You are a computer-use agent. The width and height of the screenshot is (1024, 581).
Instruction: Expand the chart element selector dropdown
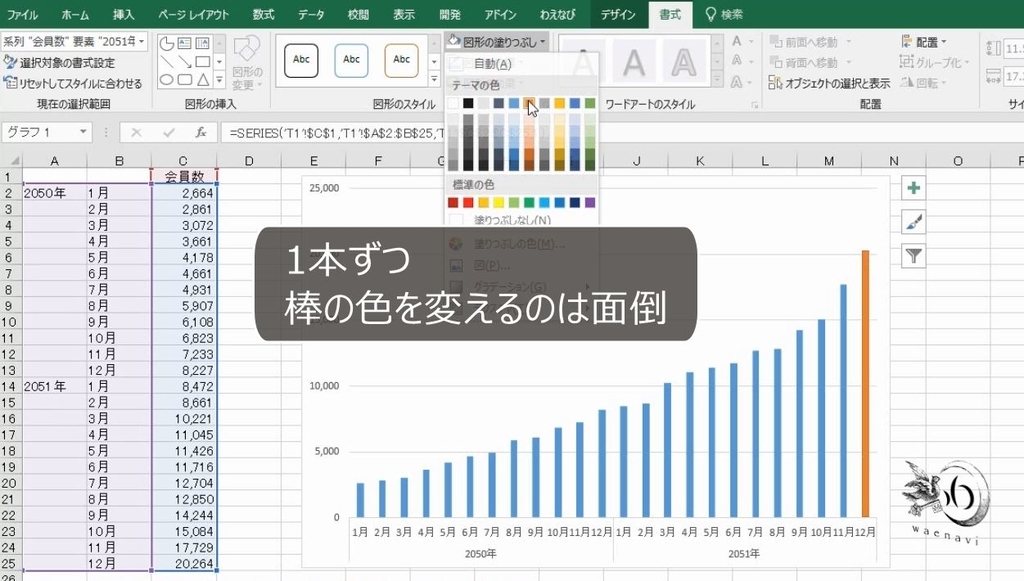[141, 42]
